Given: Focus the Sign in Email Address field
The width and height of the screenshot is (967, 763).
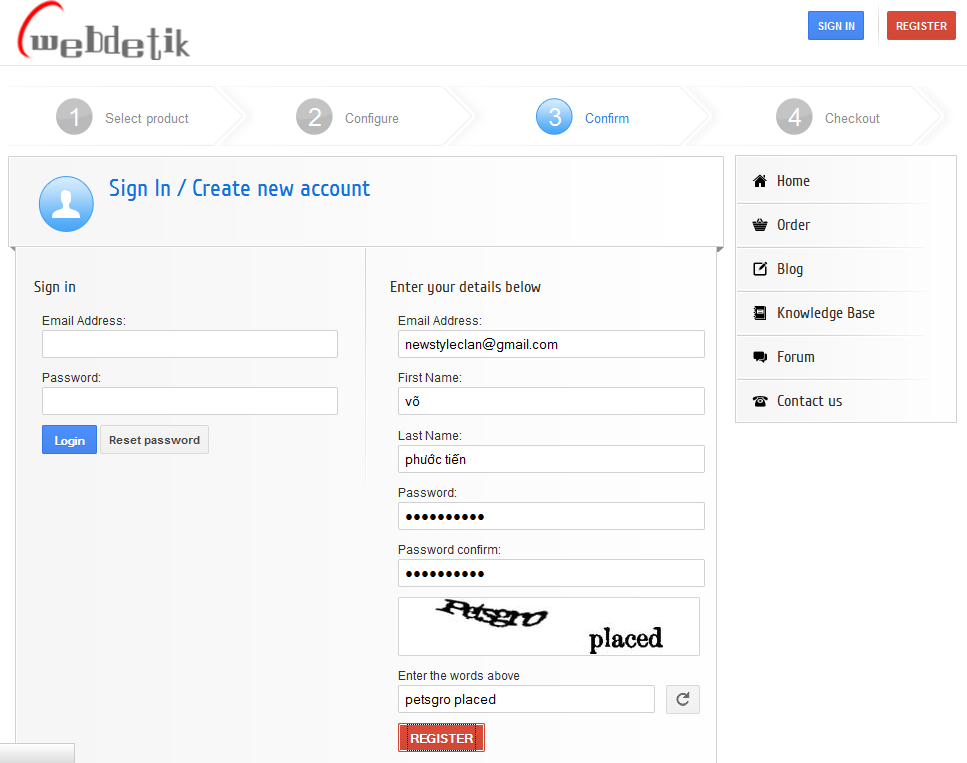Looking at the screenshot, I should pos(190,344).
